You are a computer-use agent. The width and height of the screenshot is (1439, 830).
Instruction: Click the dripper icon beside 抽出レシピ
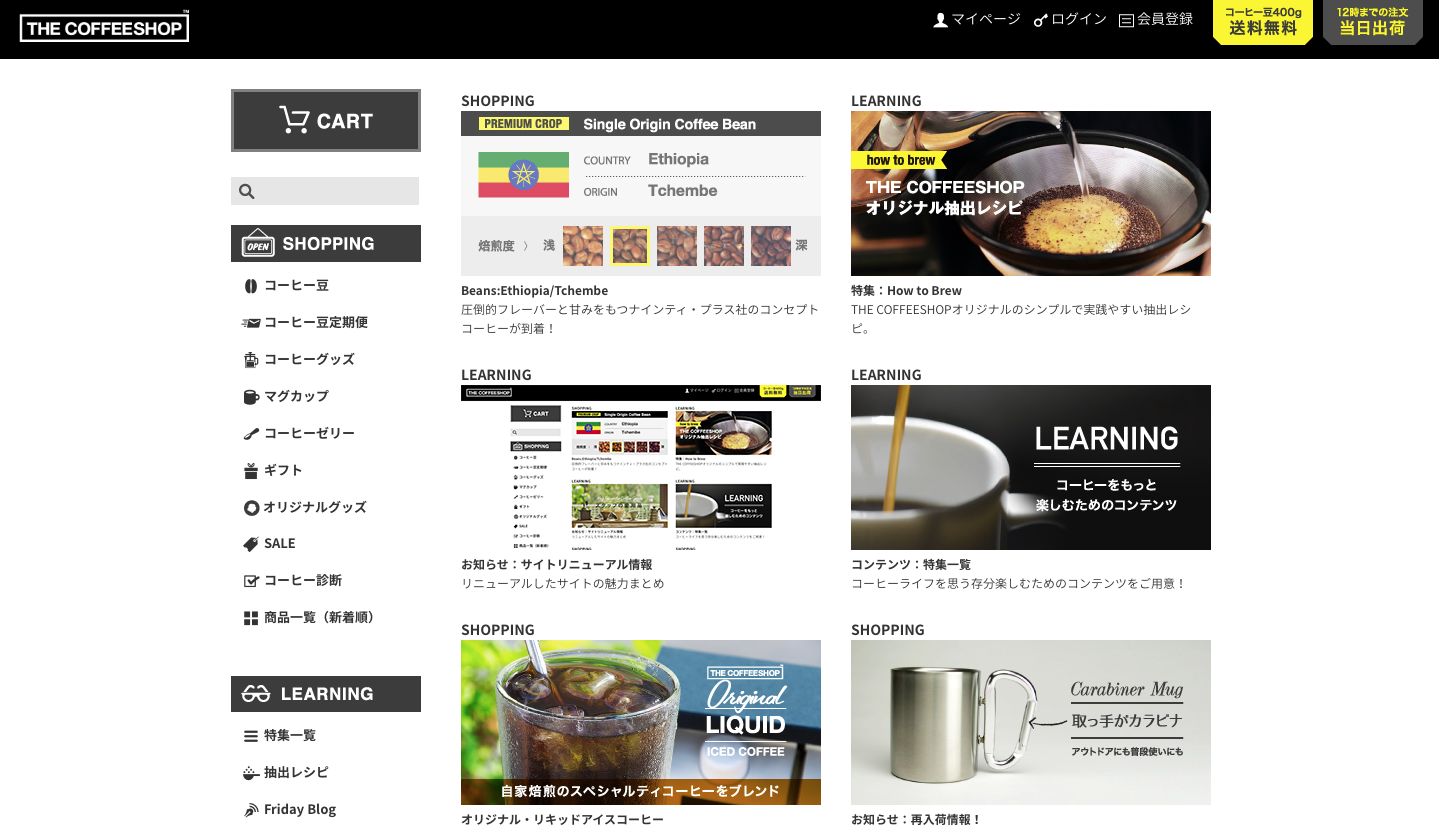(251, 773)
